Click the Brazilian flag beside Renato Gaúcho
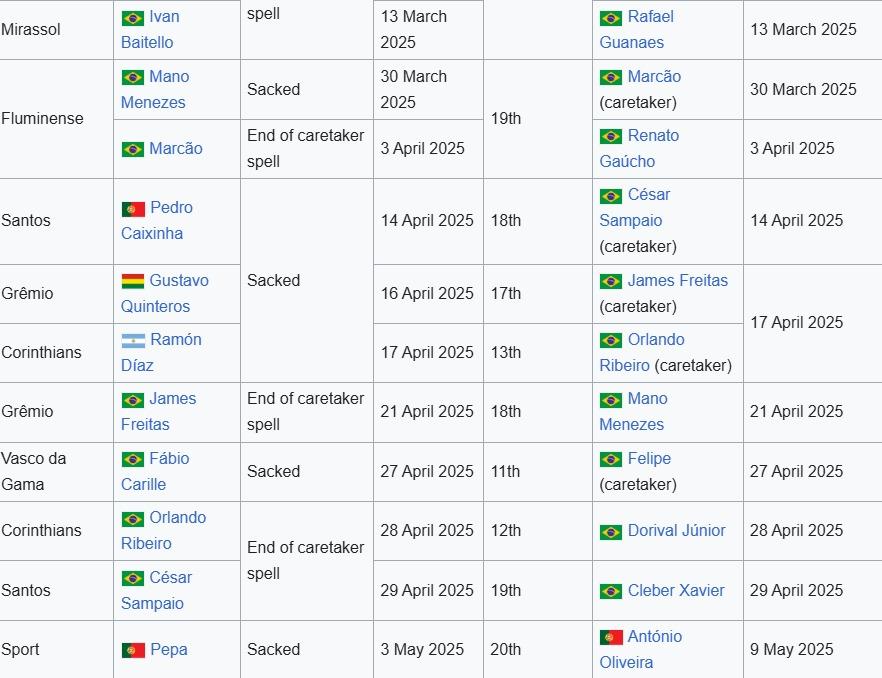The width and height of the screenshot is (882, 678). 611,136
